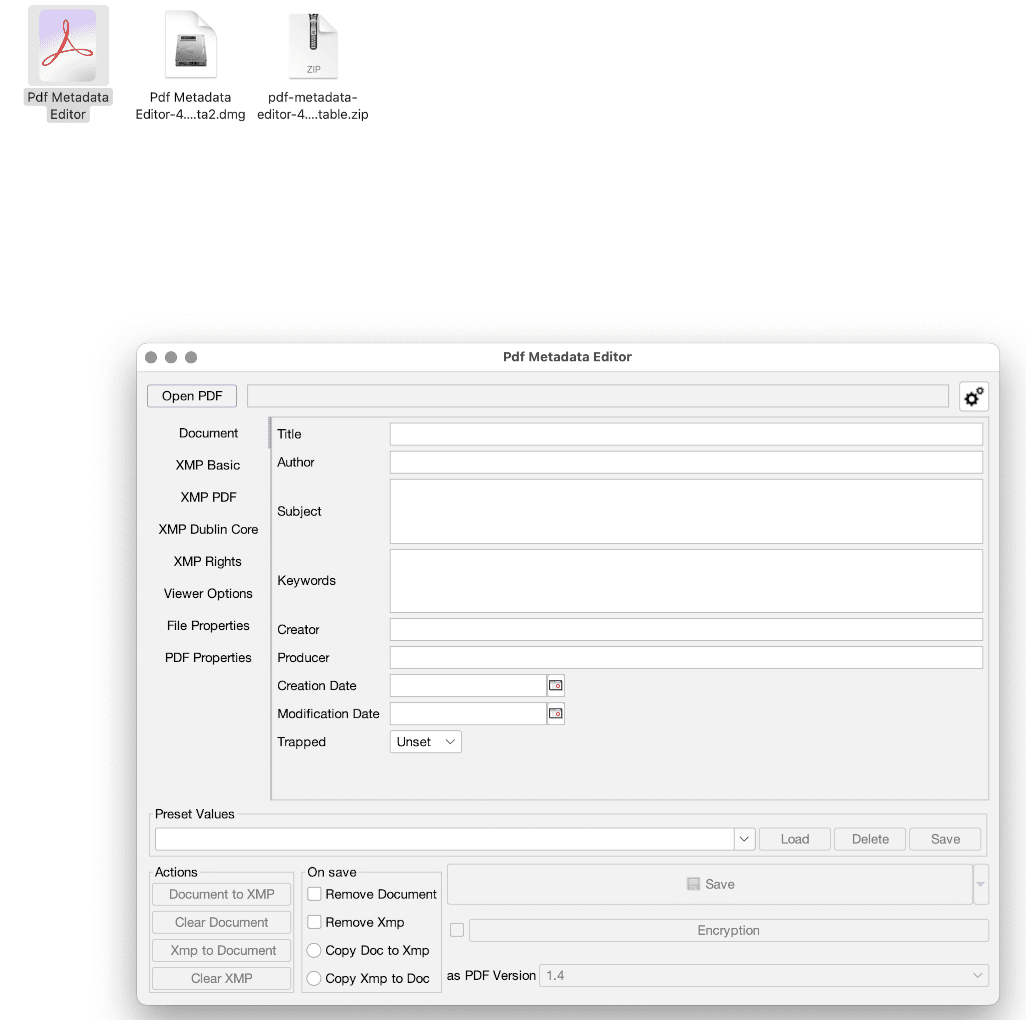Open the settings gear icon
1026x1020 pixels.
coord(973,396)
